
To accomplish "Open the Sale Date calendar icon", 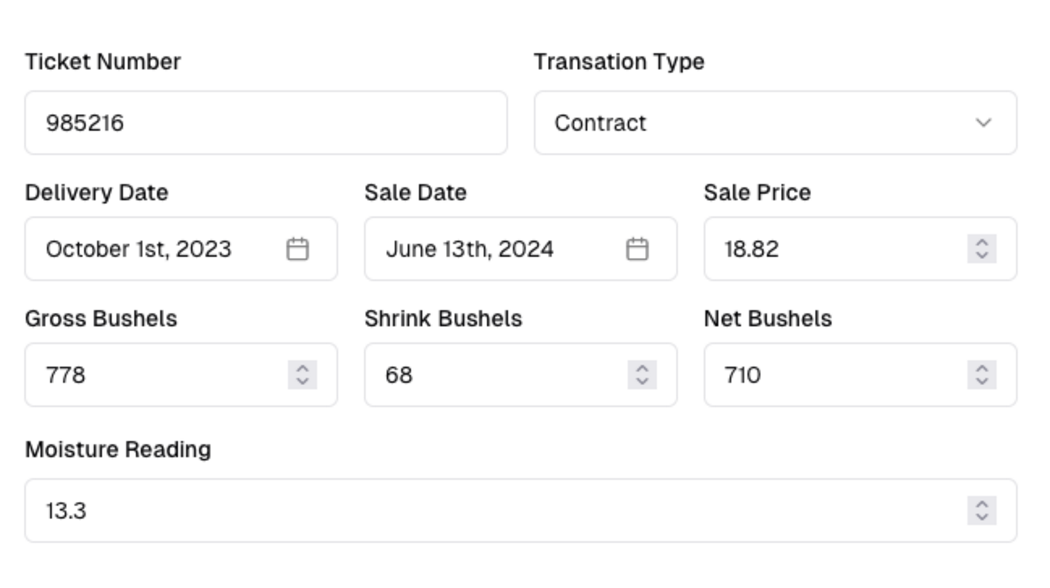I will click(637, 249).
